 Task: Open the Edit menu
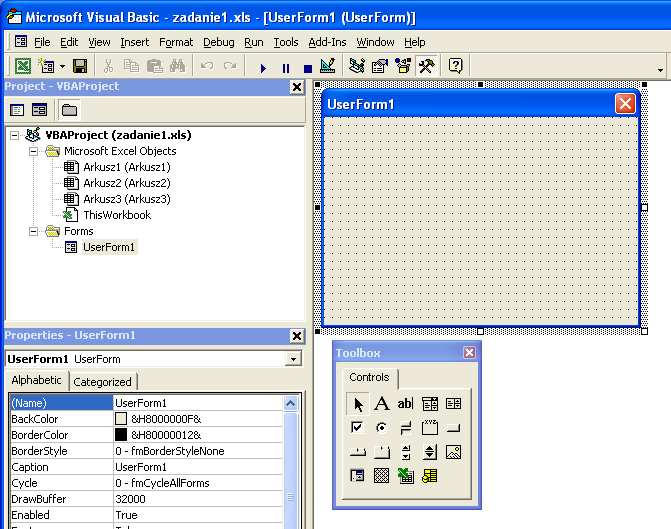(x=69, y=42)
